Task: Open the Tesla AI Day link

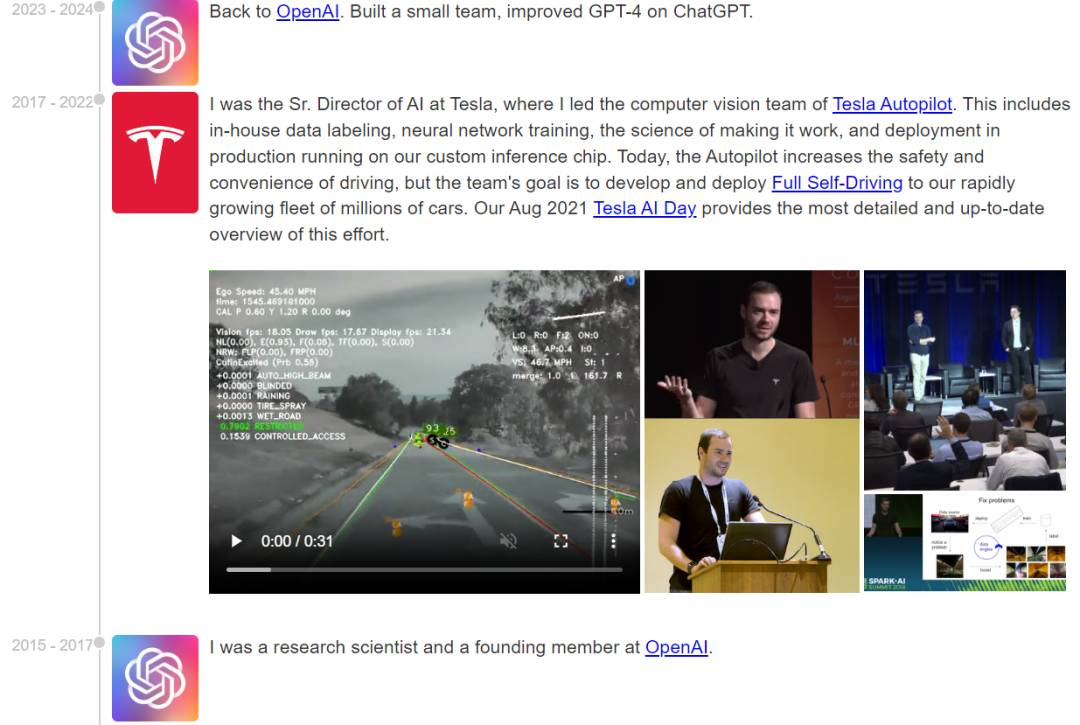Action: [x=645, y=208]
